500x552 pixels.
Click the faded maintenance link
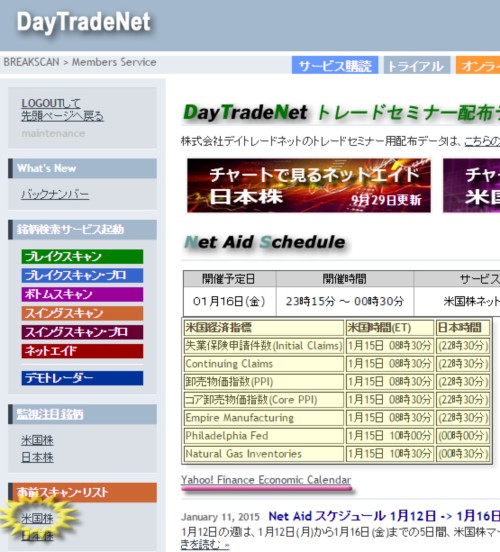pyautogui.click(x=53, y=133)
